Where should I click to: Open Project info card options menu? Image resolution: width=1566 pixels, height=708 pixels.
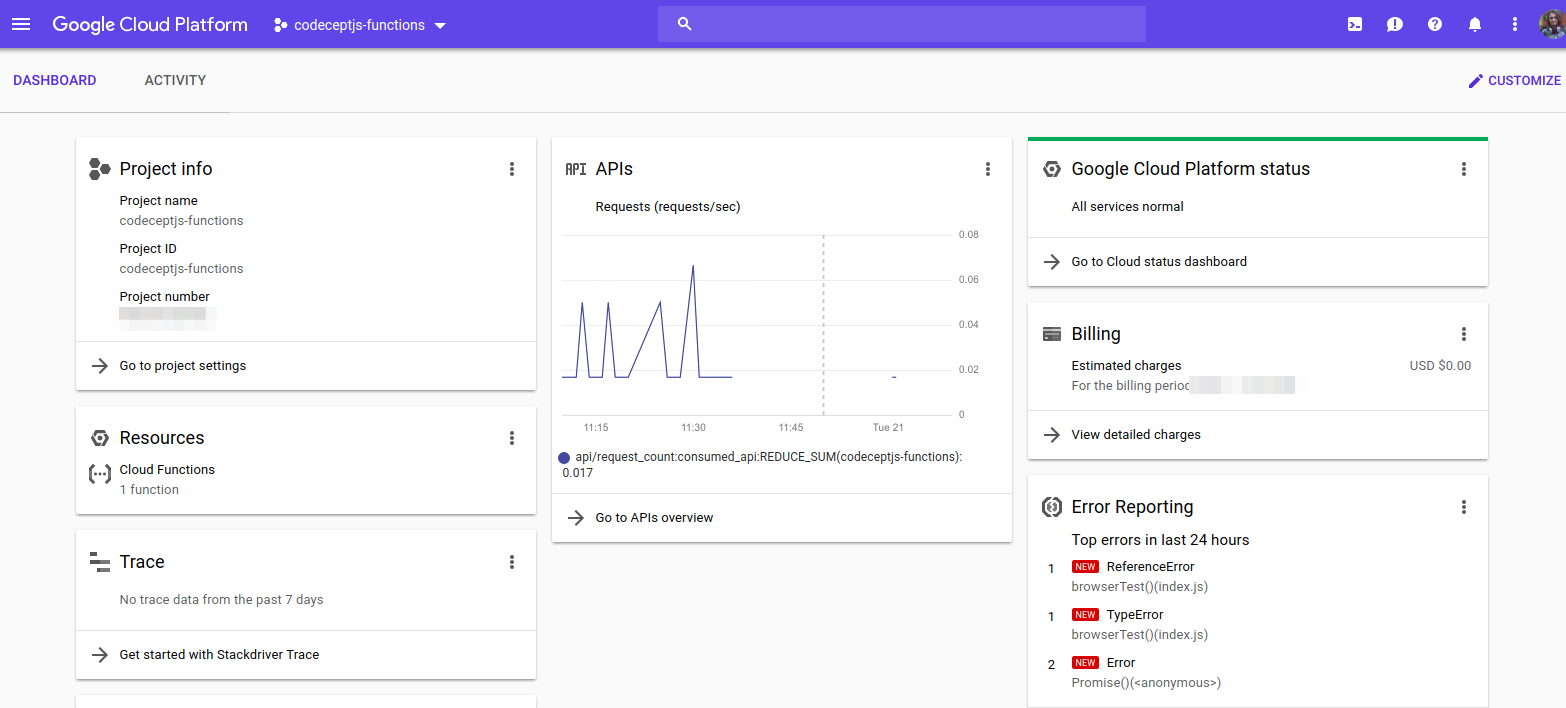(512, 169)
